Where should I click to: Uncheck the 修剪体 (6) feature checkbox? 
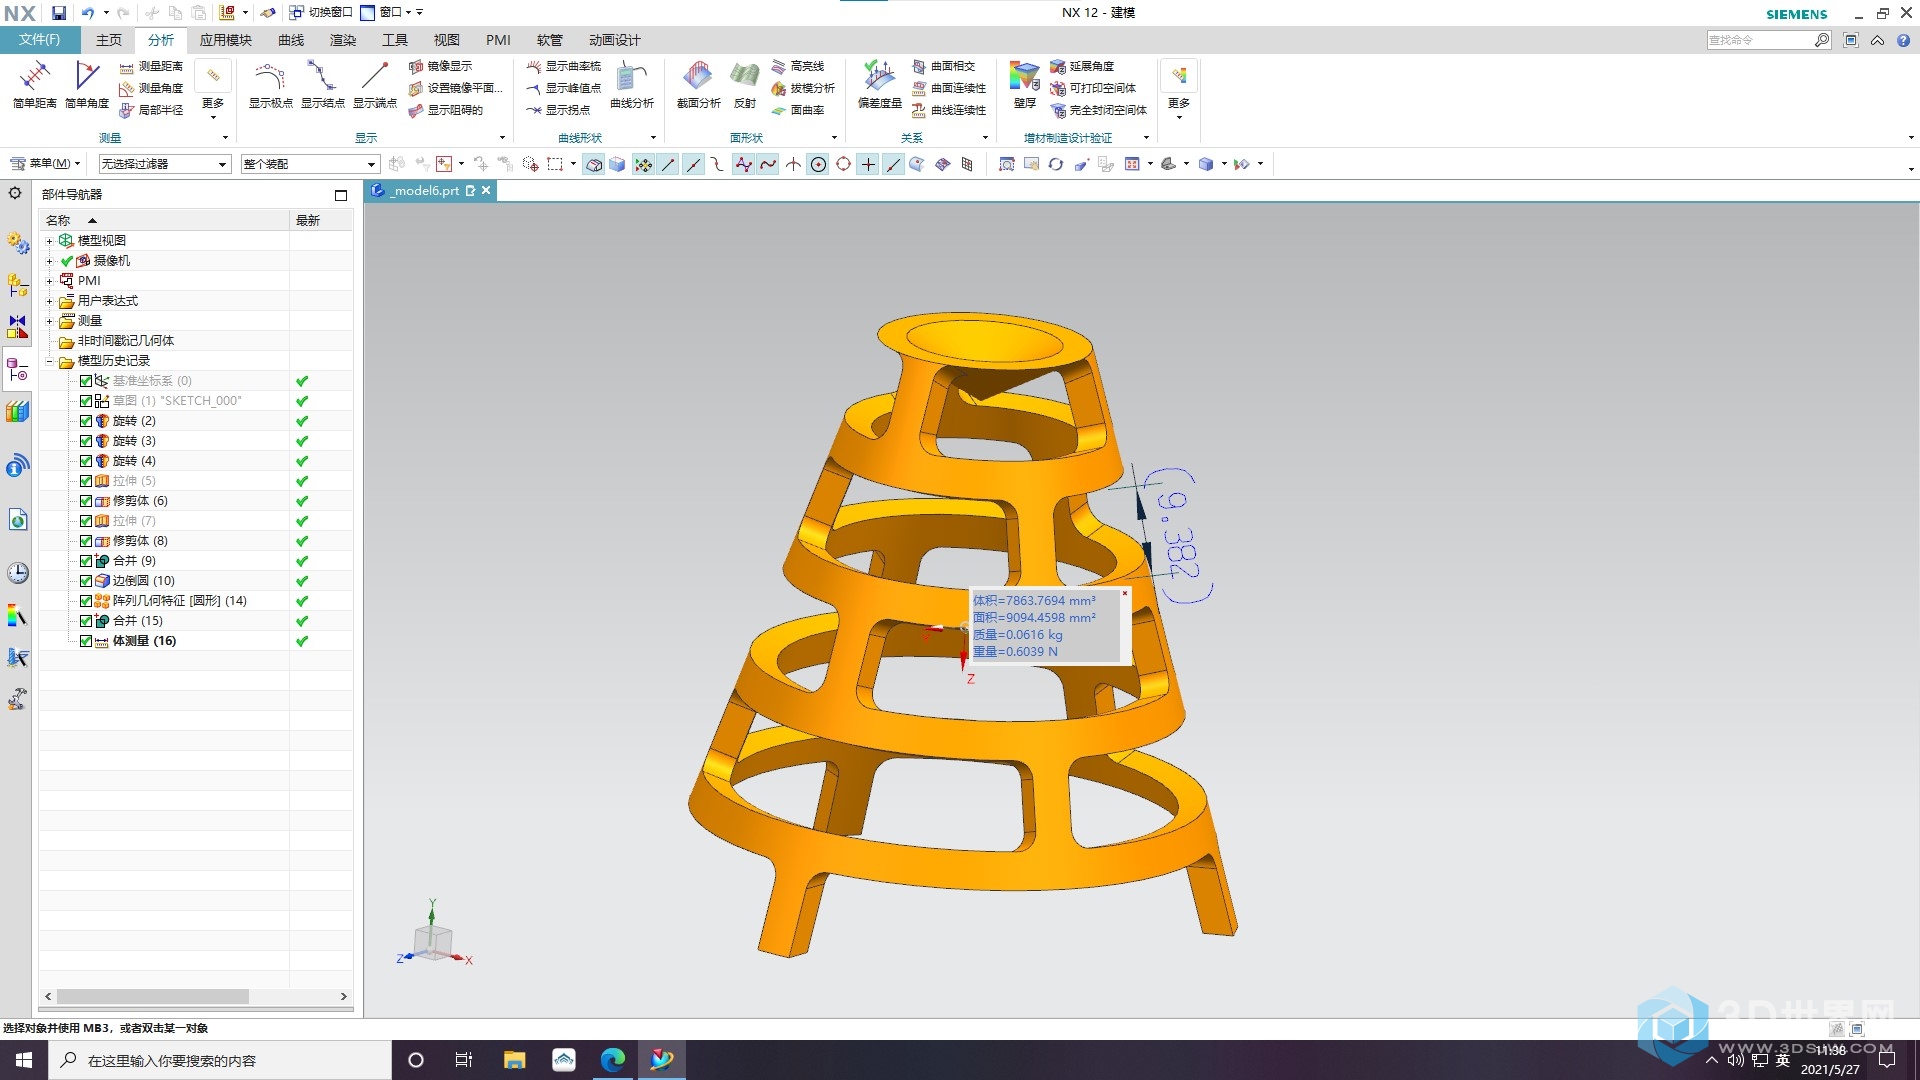[x=86, y=501]
